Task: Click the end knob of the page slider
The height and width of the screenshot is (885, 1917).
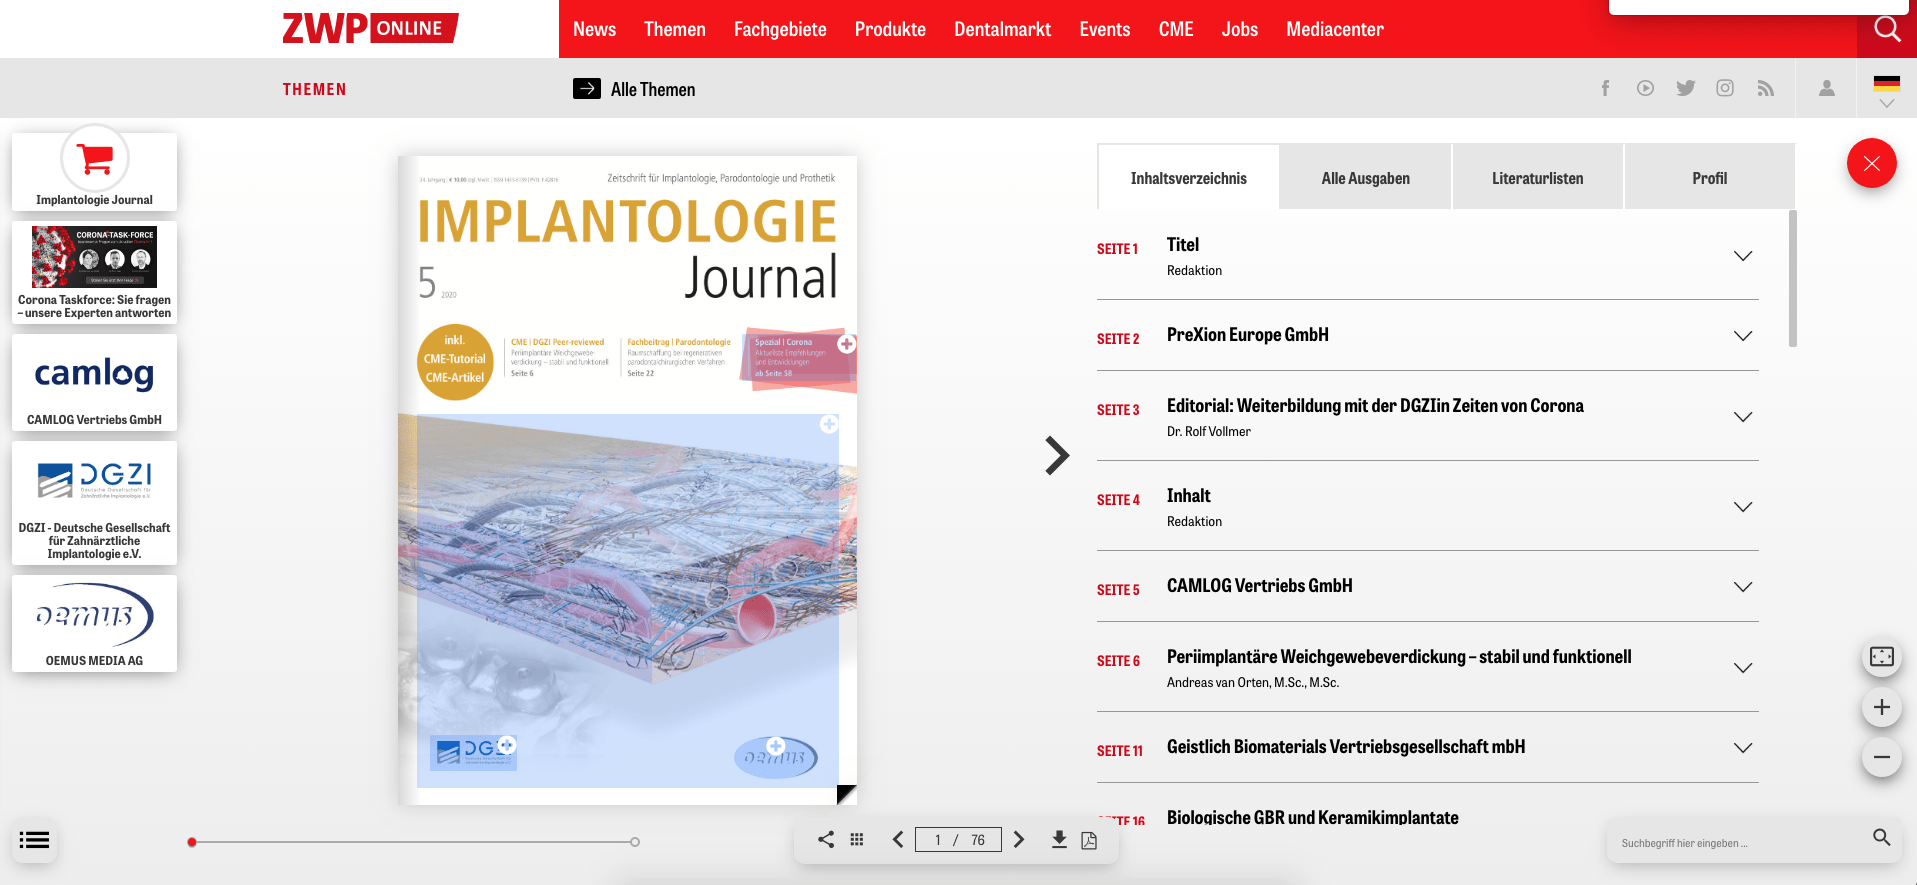Action: pyautogui.click(x=635, y=842)
